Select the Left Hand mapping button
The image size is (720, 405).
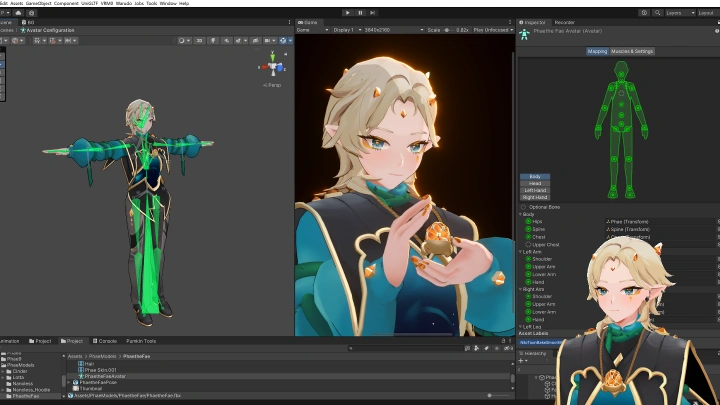[x=535, y=191]
